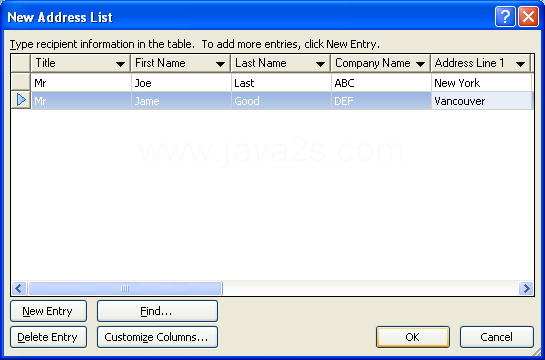Click the Address Line 1 column header
Viewport: 545px width, 360px height.
(481, 63)
